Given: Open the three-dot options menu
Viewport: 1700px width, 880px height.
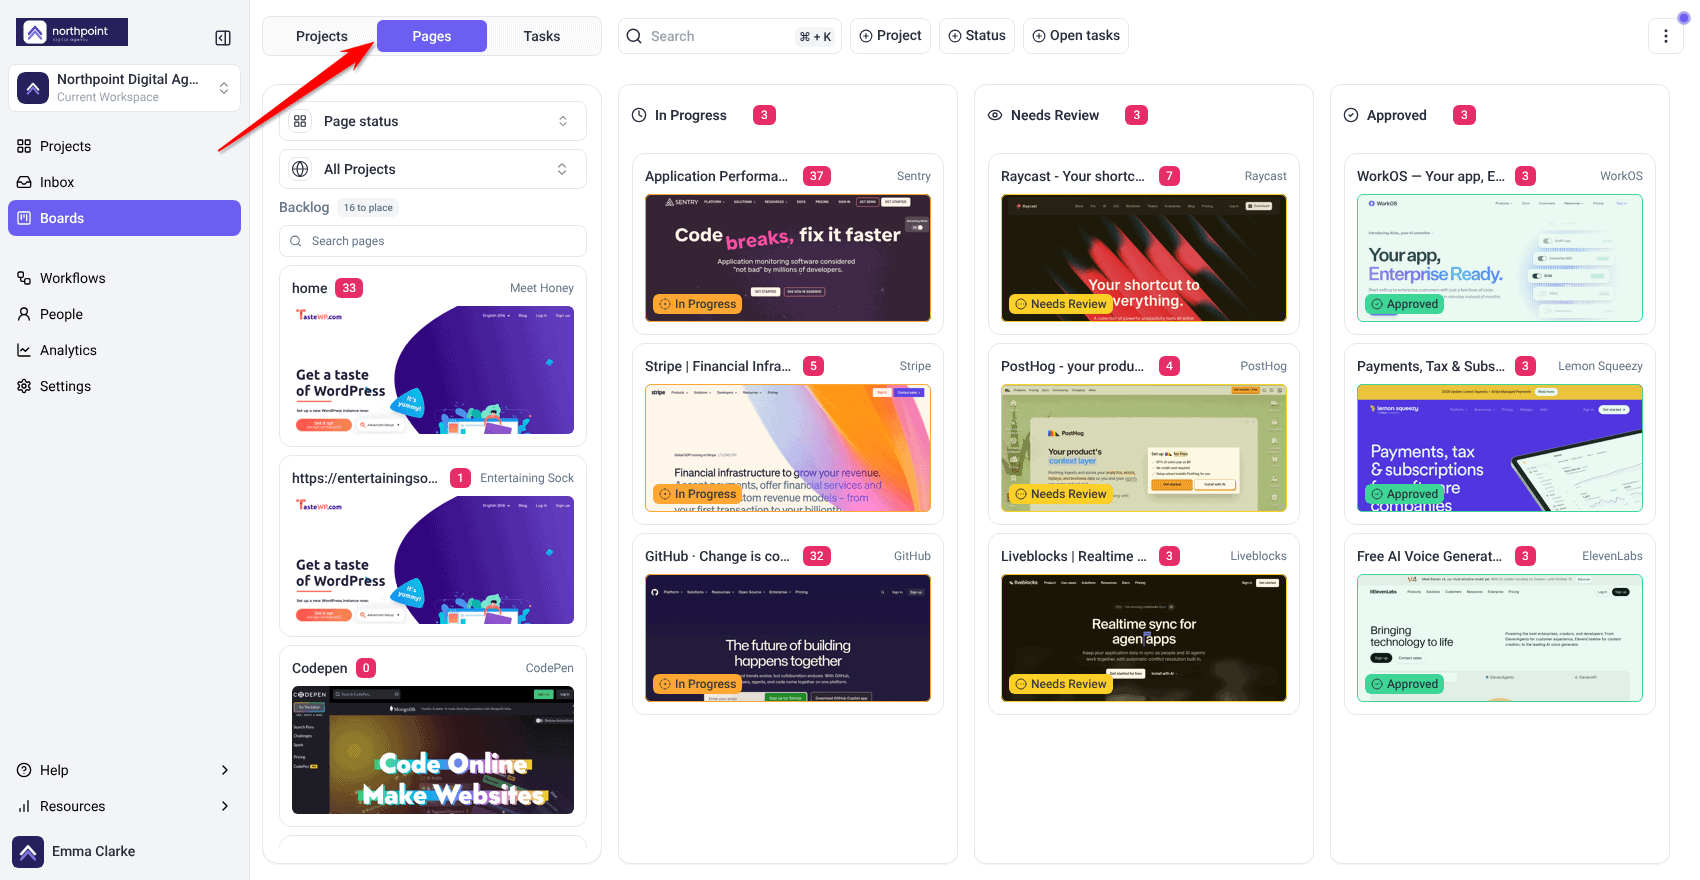Looking at the screenshot, I should tap(1665, 36).
